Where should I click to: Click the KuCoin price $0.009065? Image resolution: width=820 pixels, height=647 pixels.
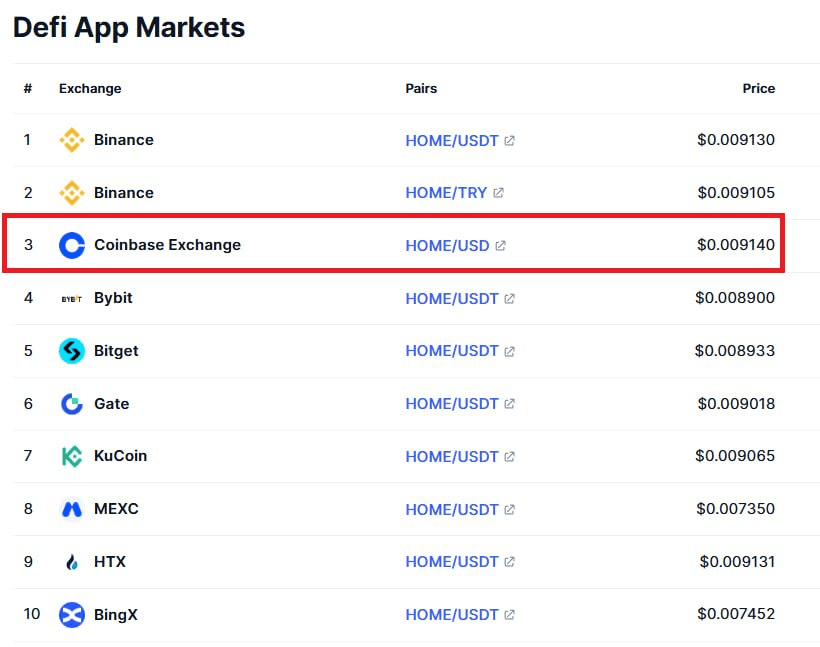tap(735, 456)
